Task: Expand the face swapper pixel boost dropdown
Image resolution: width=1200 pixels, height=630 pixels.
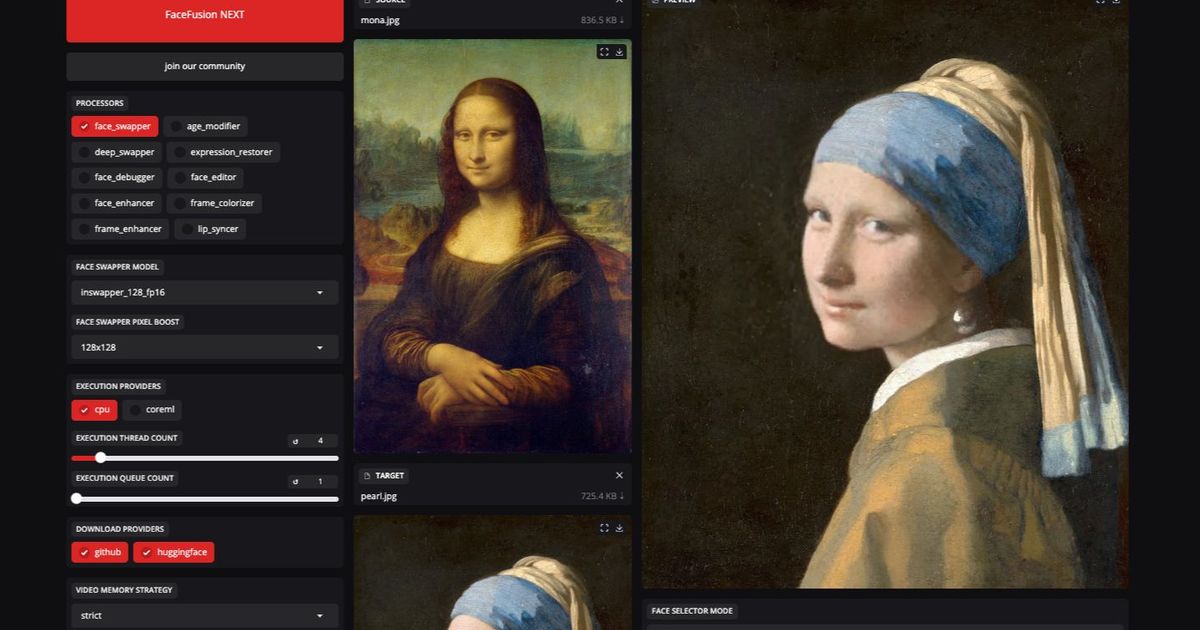Action: pos(204,347)
